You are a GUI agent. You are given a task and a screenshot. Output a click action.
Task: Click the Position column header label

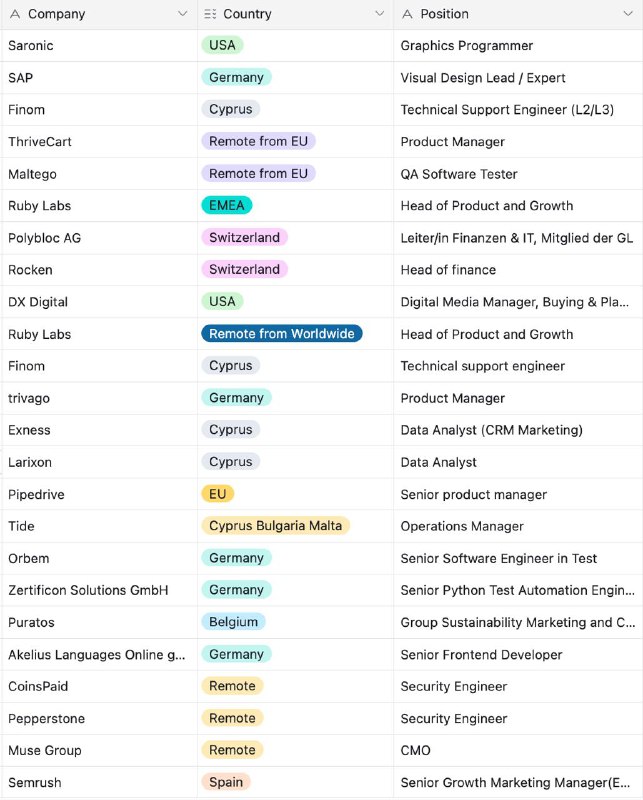click(x=444, y=14)
